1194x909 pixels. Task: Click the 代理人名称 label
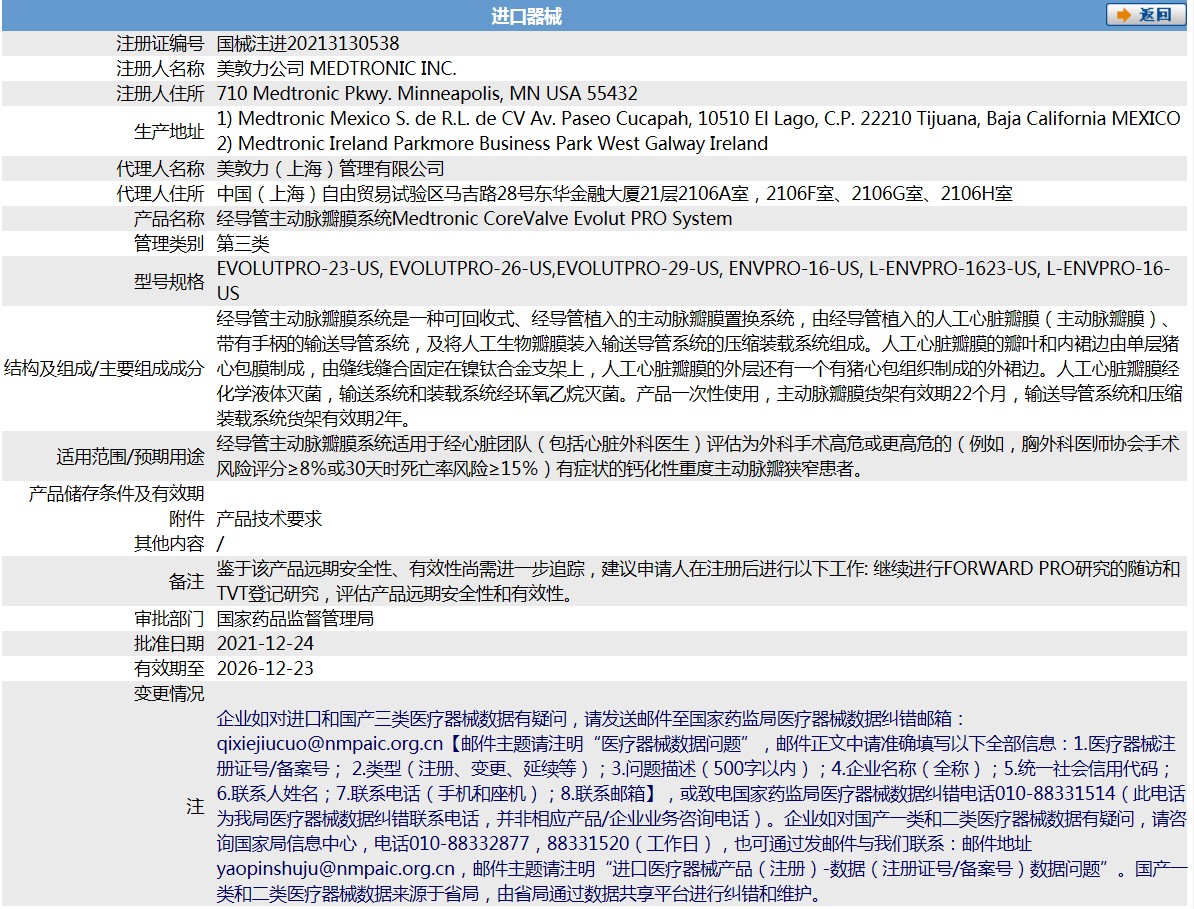160,168
